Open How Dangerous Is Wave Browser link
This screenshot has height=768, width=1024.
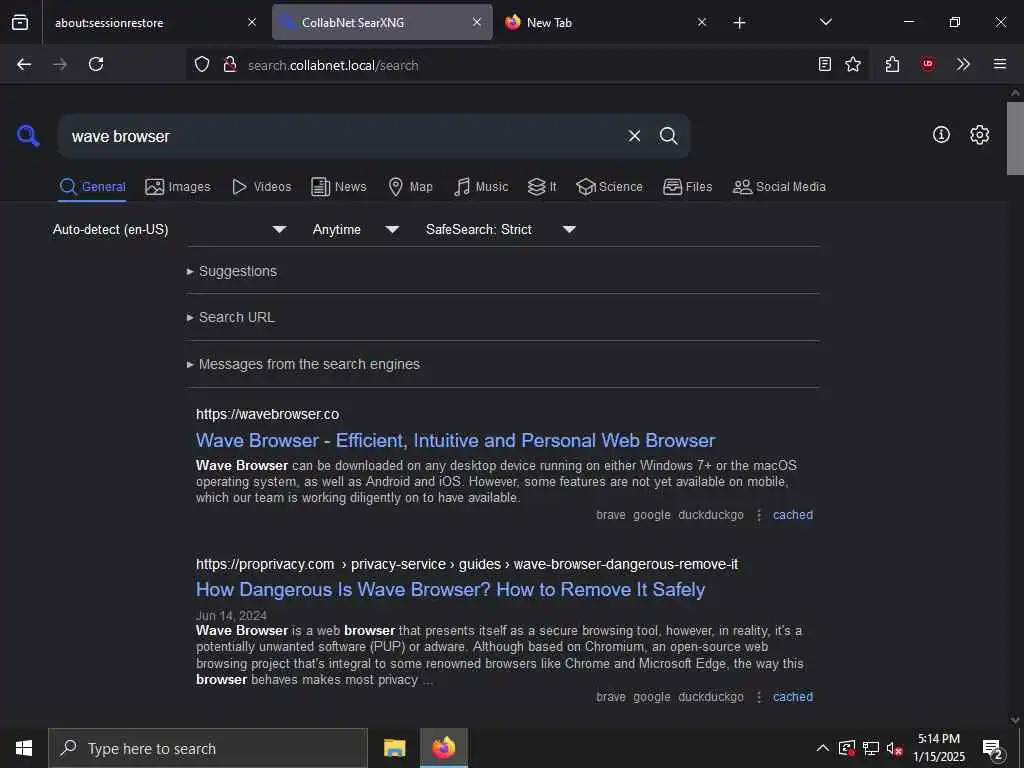(450, 590)
